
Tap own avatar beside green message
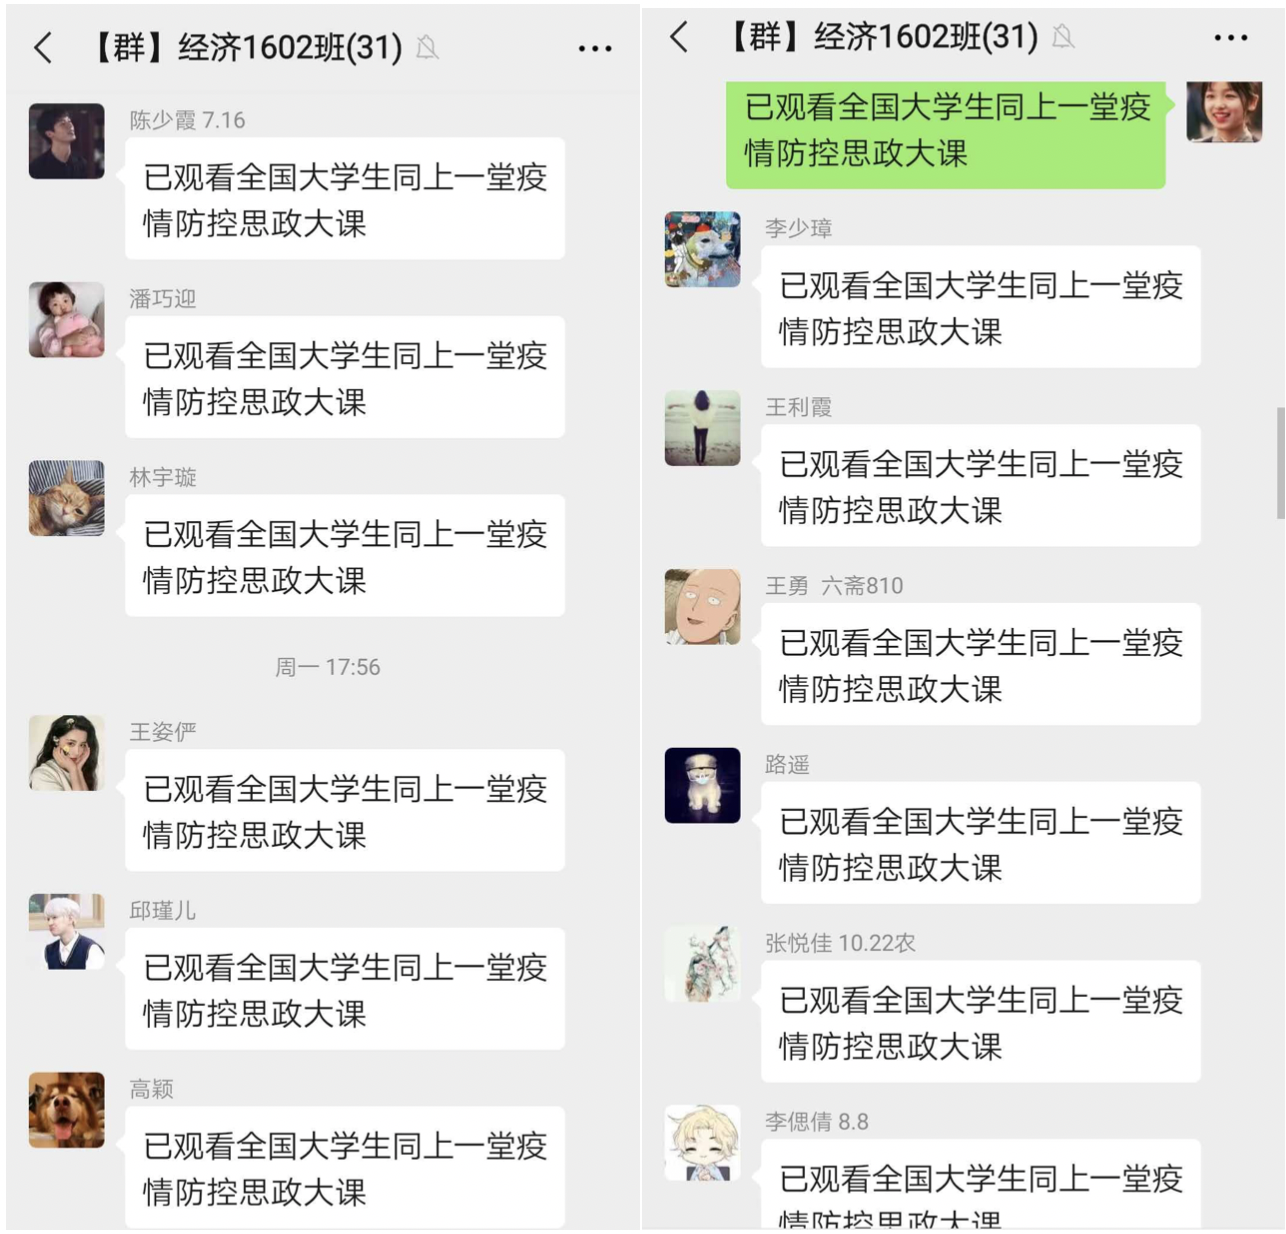1224,112
